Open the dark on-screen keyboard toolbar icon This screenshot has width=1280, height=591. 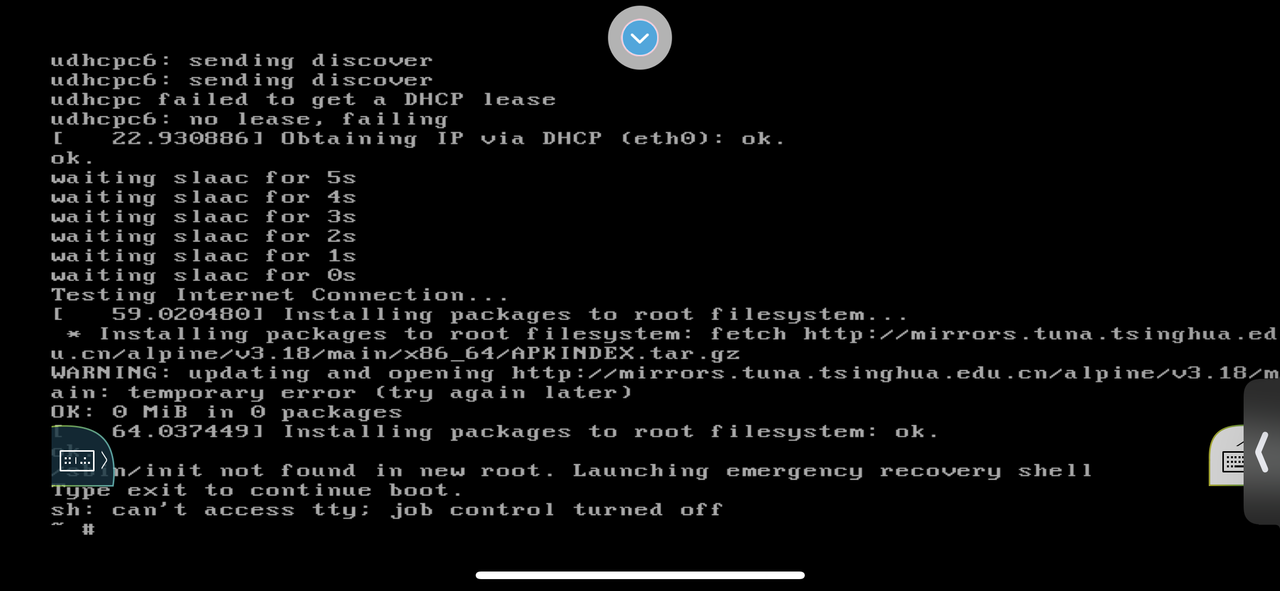click(77, 460)
